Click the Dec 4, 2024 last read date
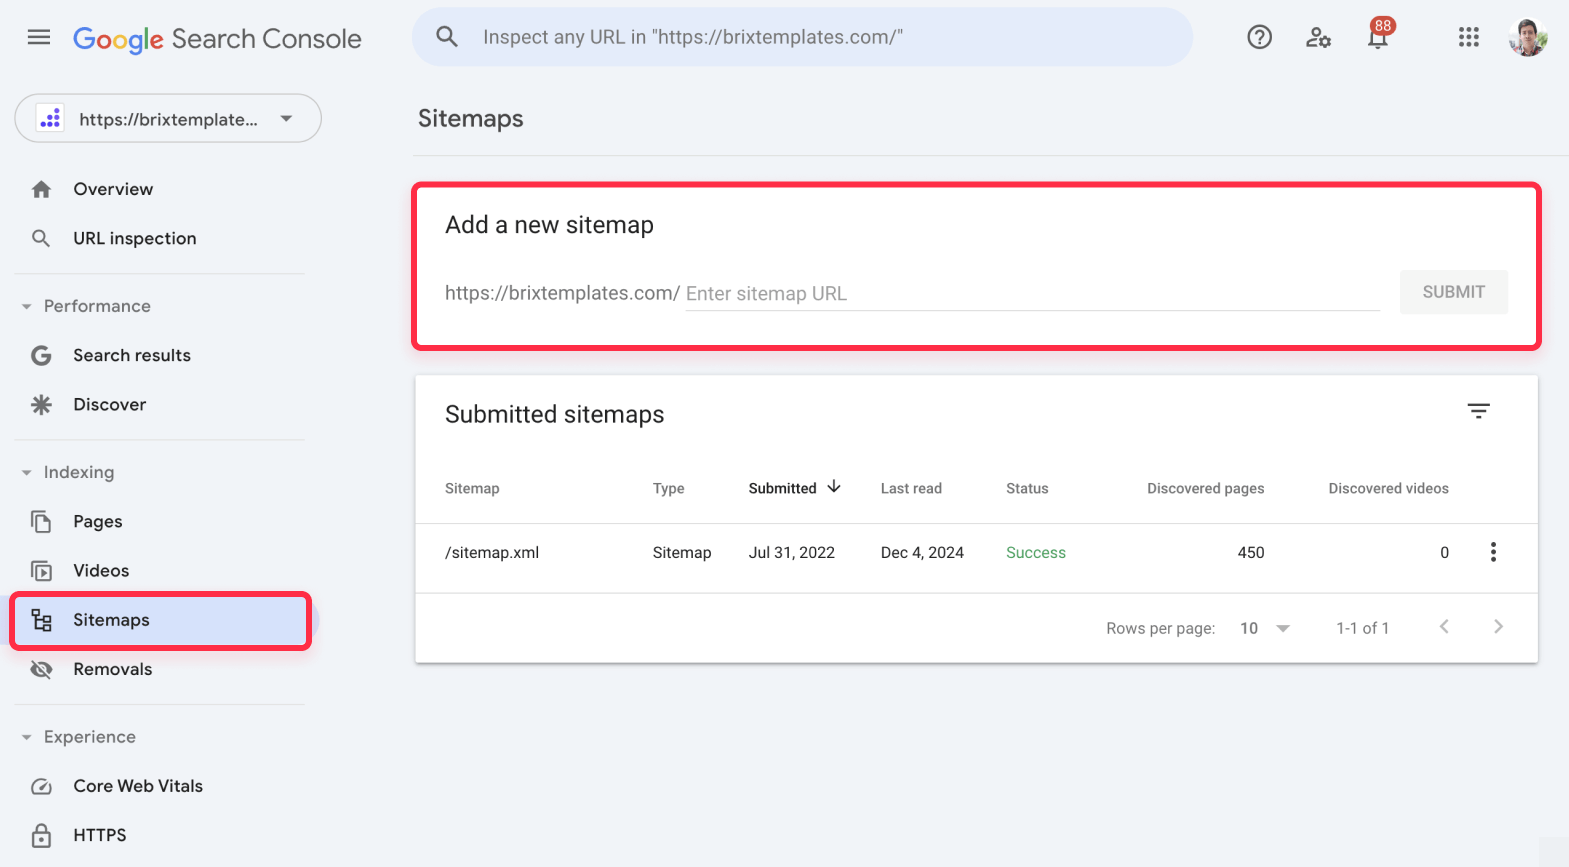The image size is (1569, 867). 922,552
